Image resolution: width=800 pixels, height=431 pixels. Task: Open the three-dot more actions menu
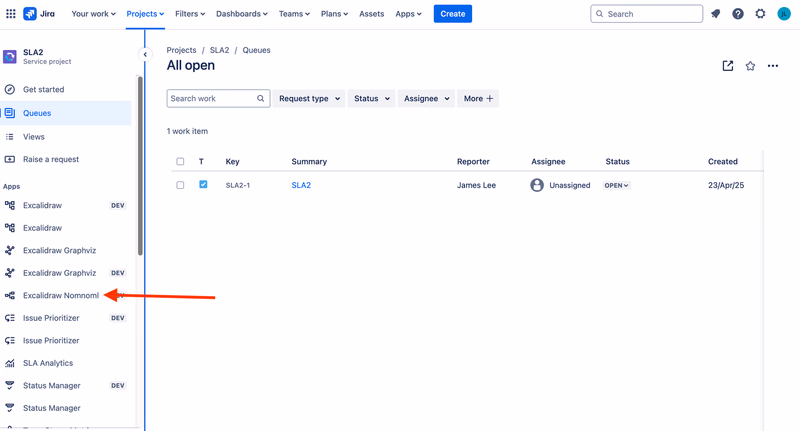[x=772, y=66]
